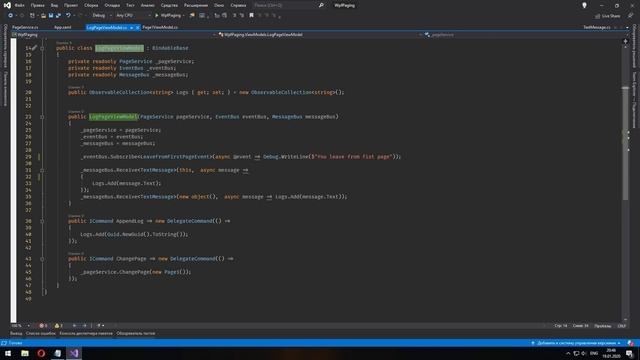
Task: Open the Расширения menu
Action: tap(196, 5)
